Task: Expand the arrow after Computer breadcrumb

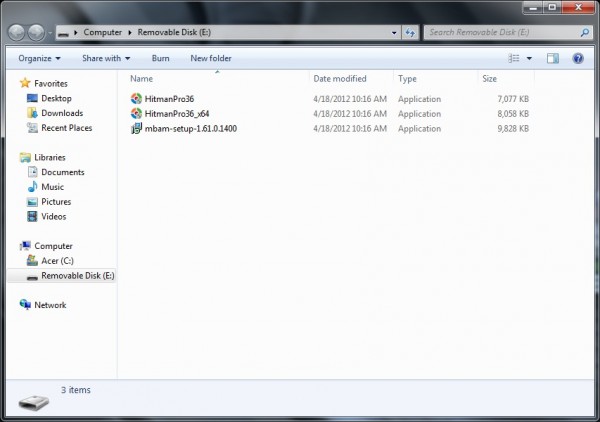Action: 130,33
